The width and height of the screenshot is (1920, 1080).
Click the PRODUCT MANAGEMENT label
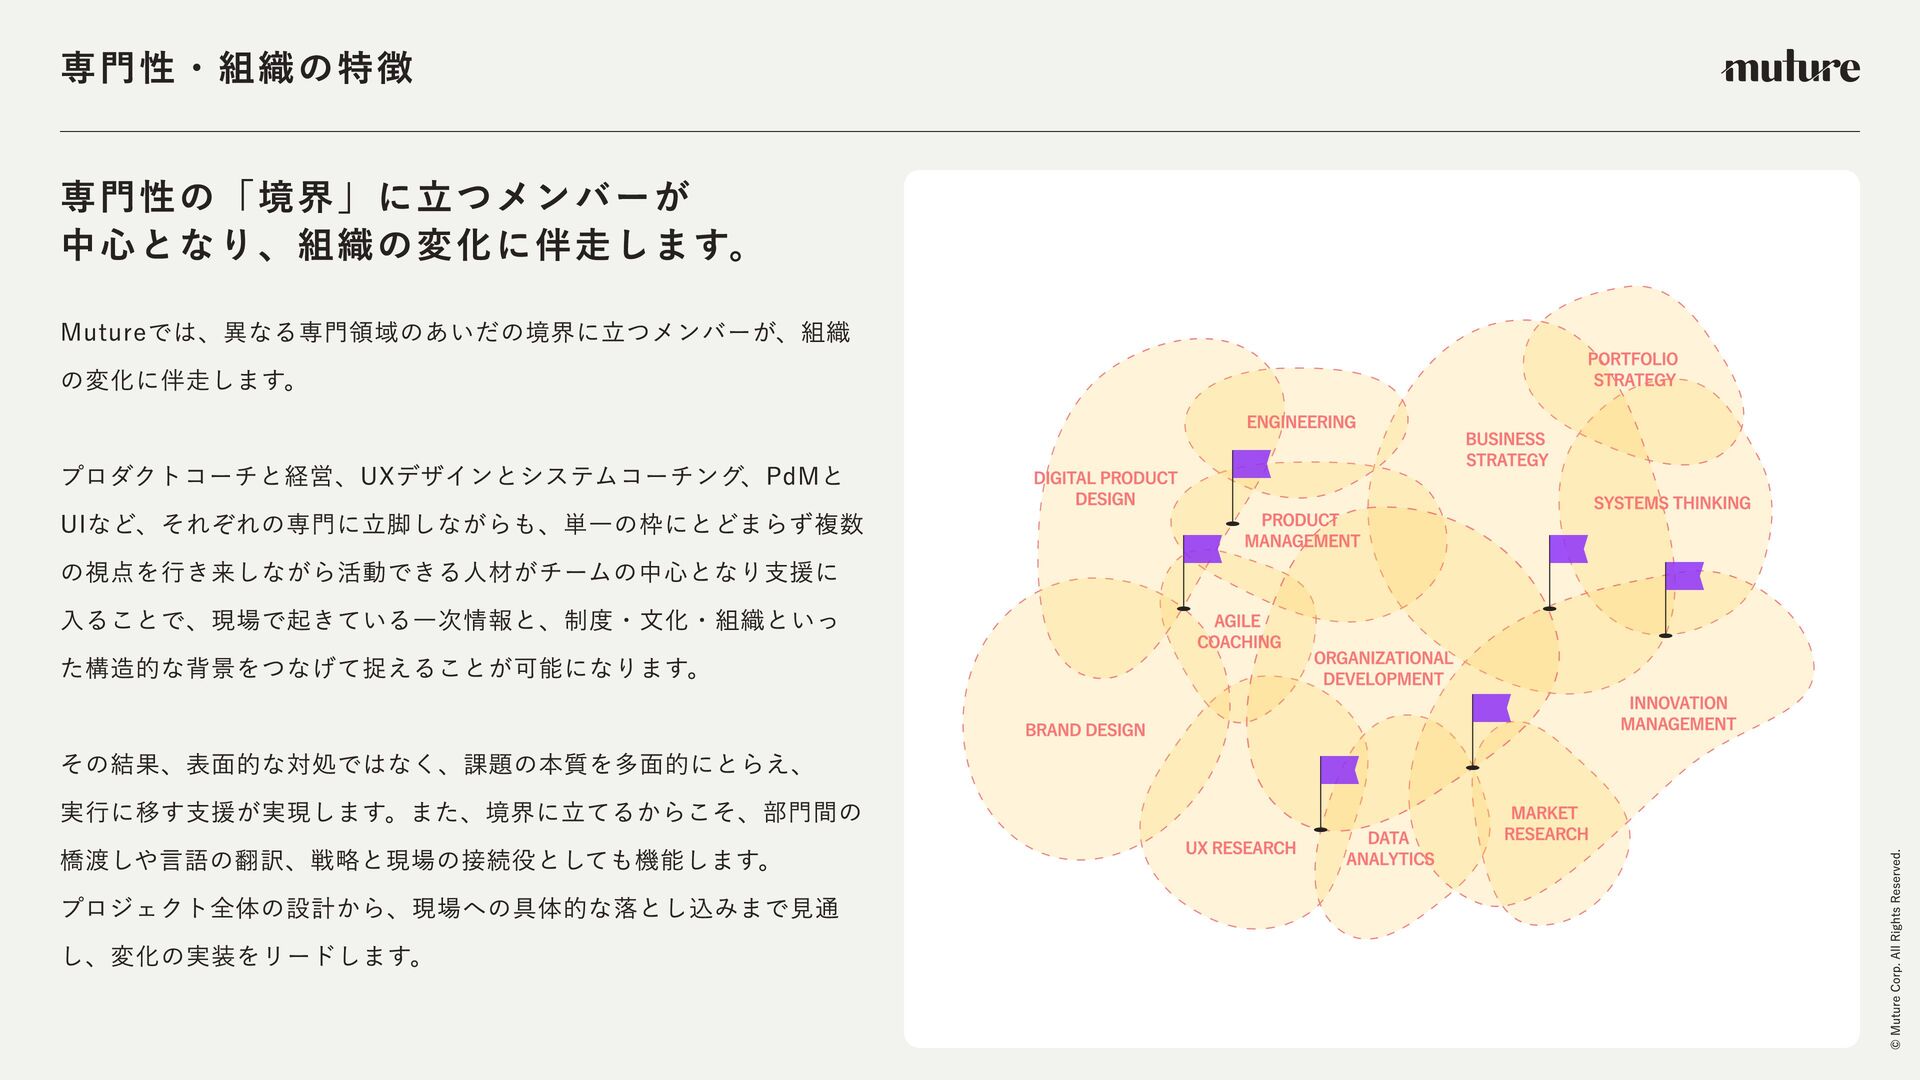pos(1301,530)
